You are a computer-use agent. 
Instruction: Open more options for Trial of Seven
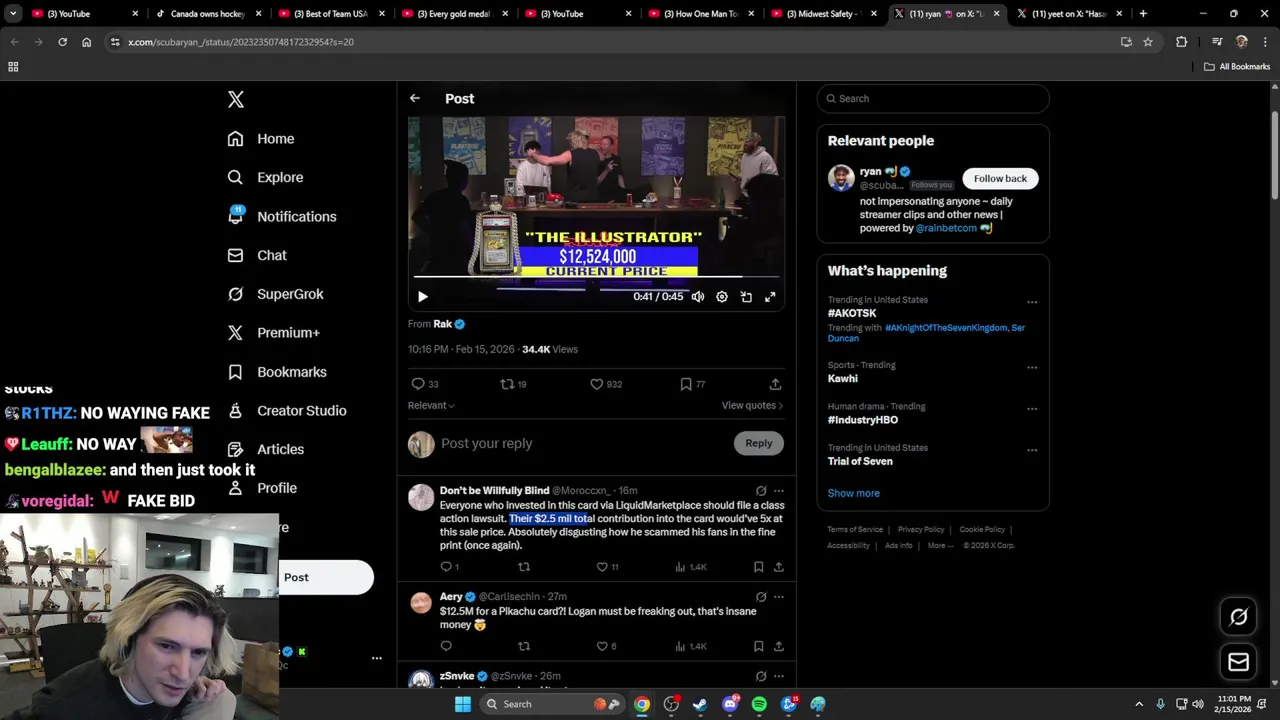tap(1032, 450)
